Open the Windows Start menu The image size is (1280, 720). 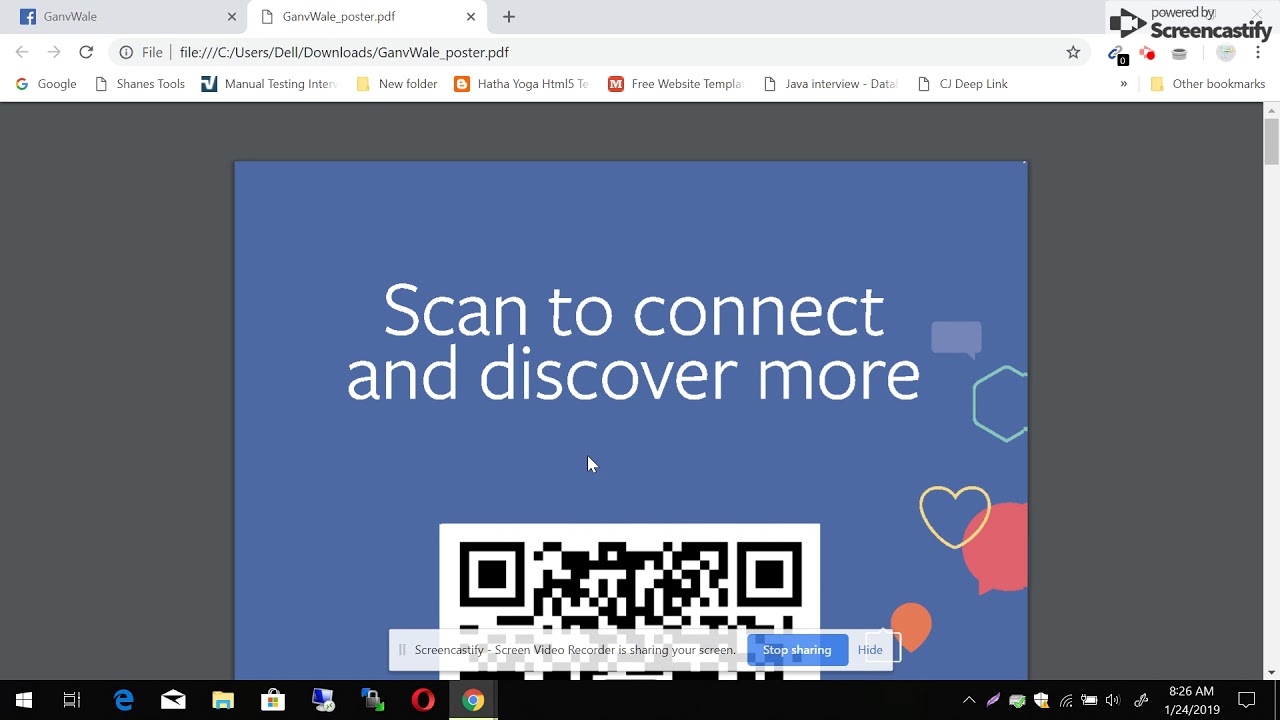[x=24, y=700]
